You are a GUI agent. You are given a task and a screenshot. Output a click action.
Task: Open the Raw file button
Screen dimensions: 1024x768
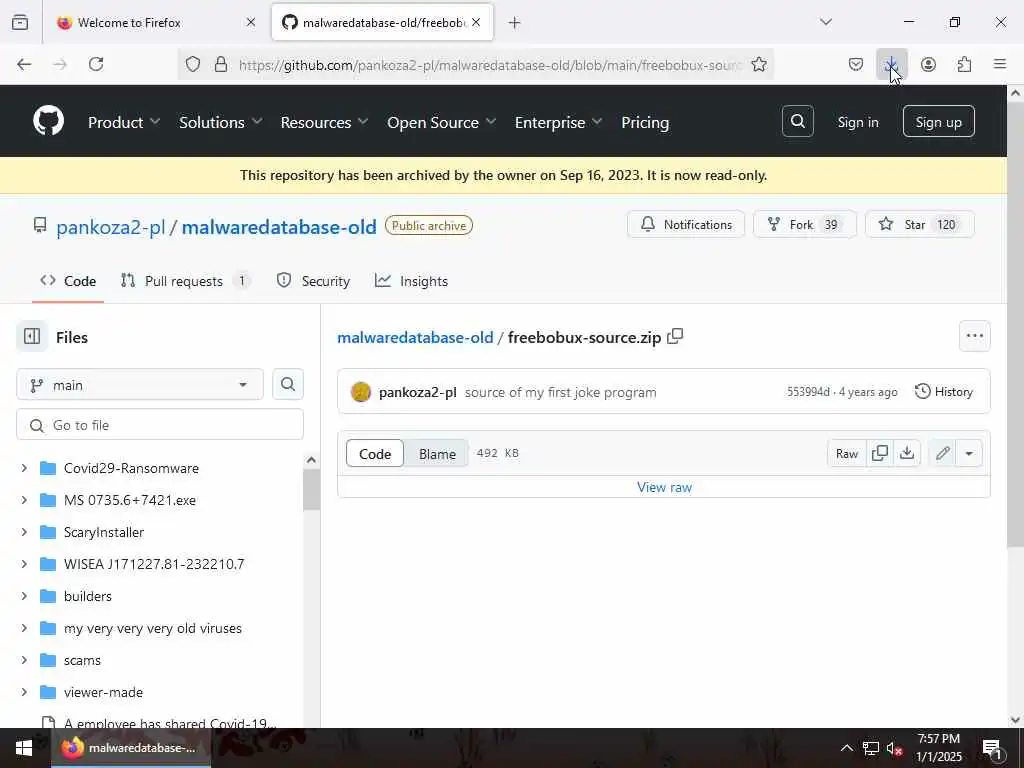(x=847, y=453)
